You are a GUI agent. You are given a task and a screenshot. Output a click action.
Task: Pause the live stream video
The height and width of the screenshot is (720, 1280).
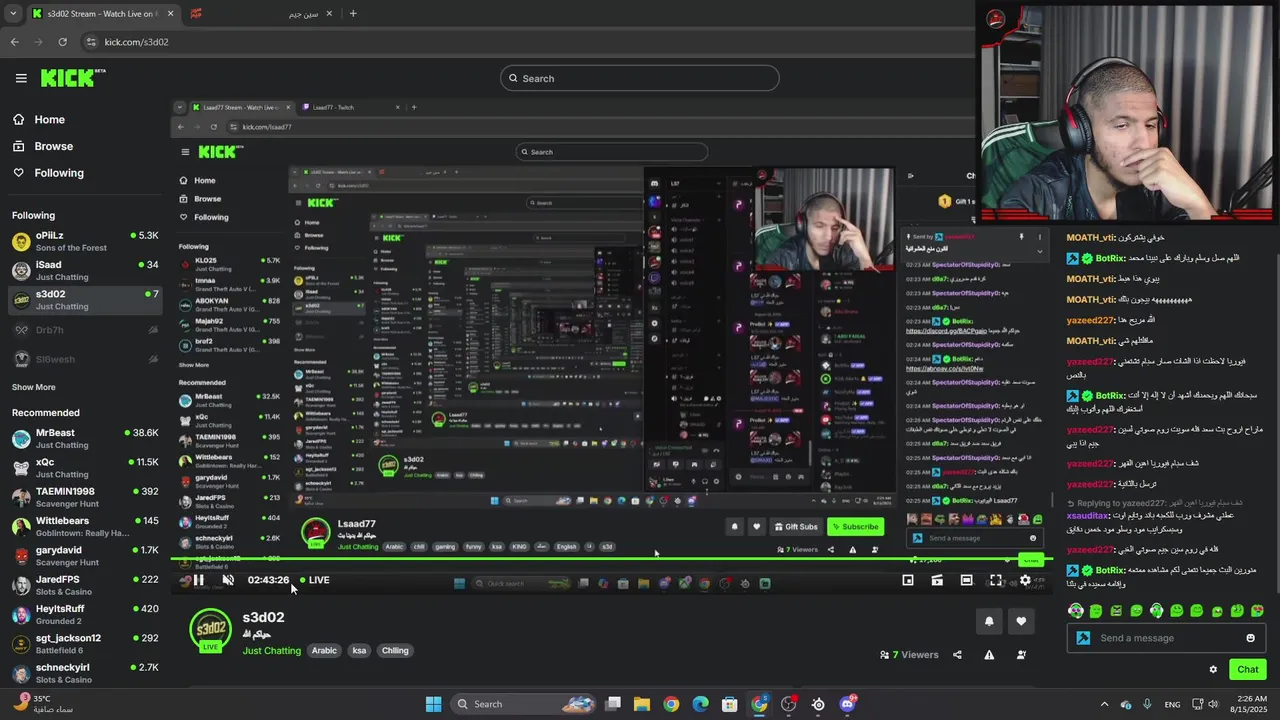(198, 580)
